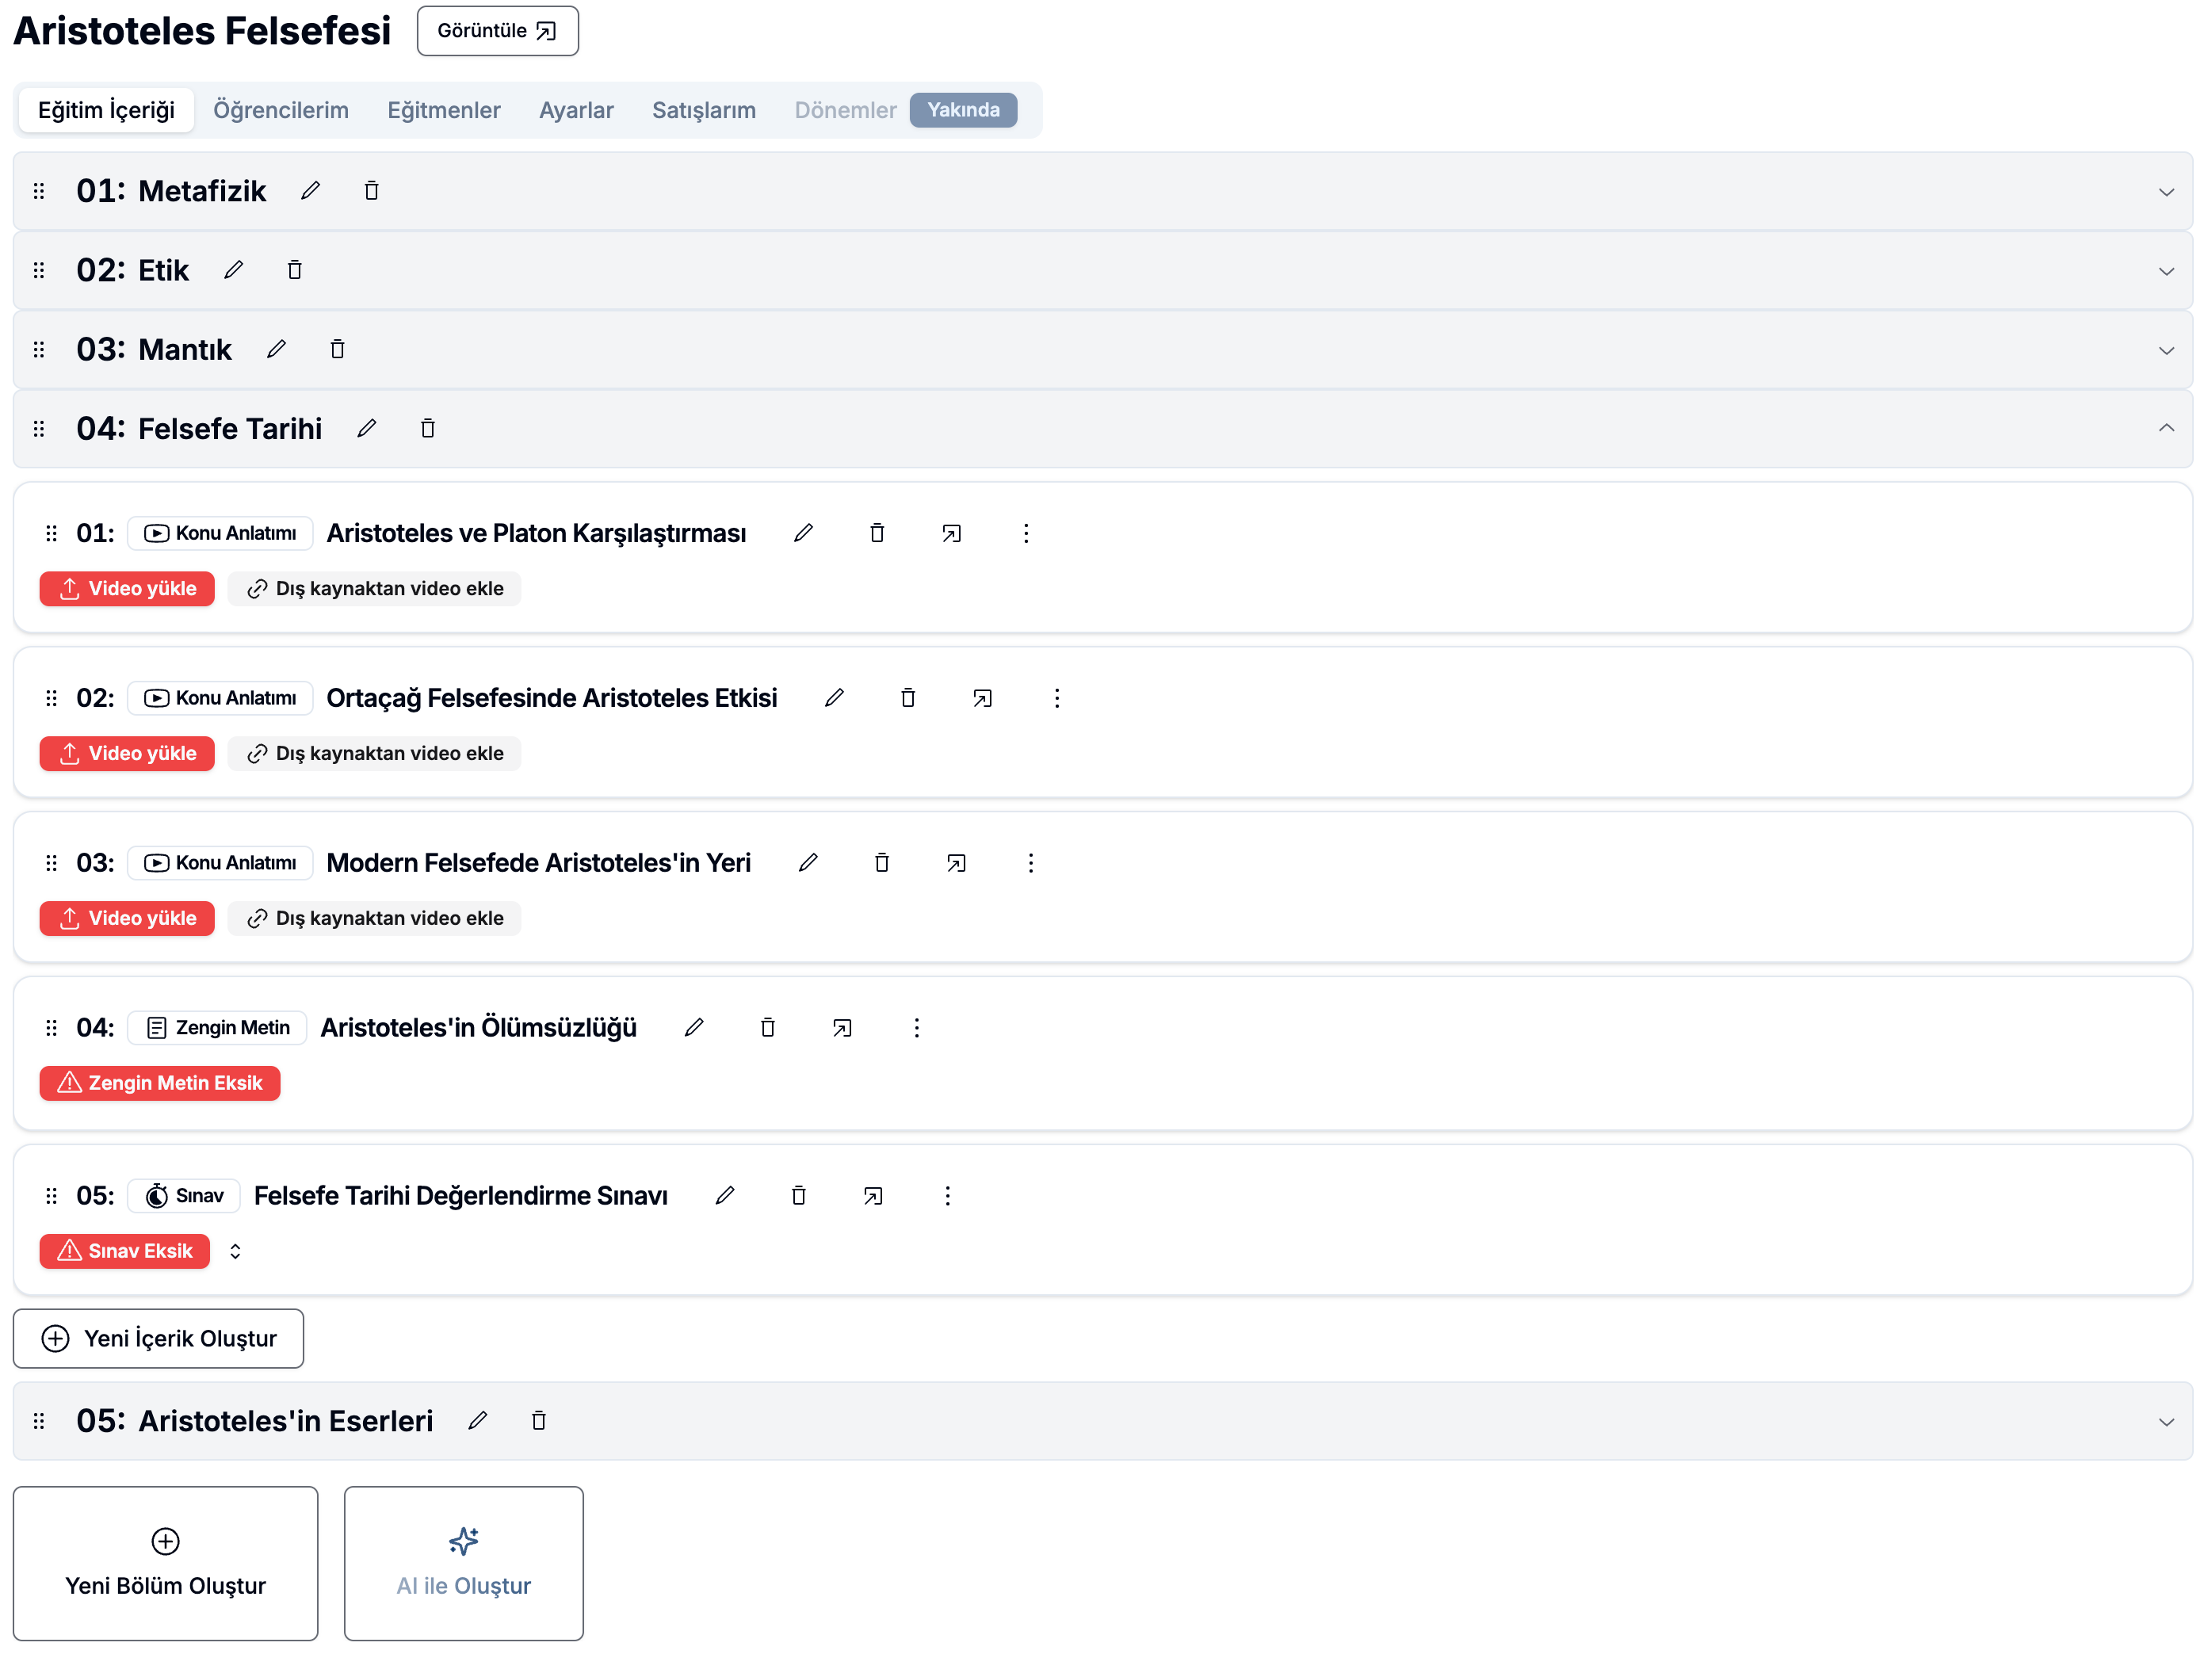Open Modern Felsefede Aristoteles'in Yeri preview
Image resolution: width=2212 pixels, height=1654 pixels.
click(956, 863)
